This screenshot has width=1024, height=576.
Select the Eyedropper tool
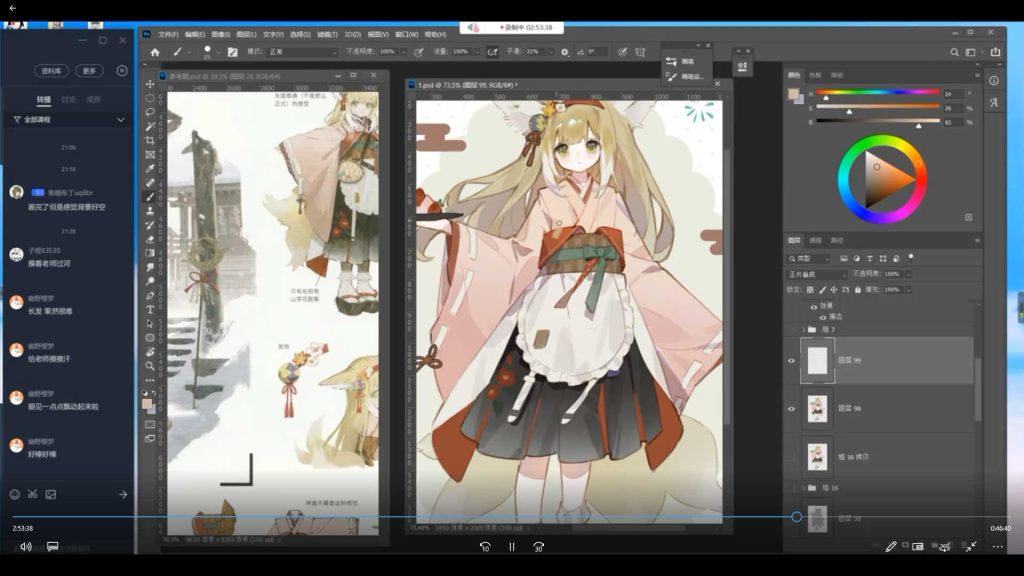150,168
